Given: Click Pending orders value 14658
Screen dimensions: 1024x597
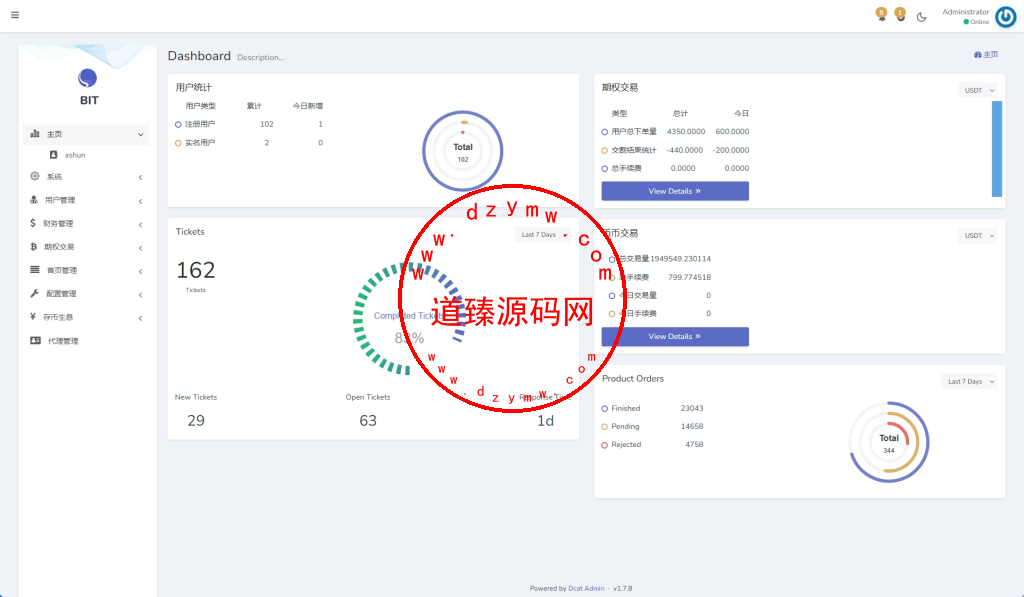Looking at the screenshot, I should click(692, 427).
